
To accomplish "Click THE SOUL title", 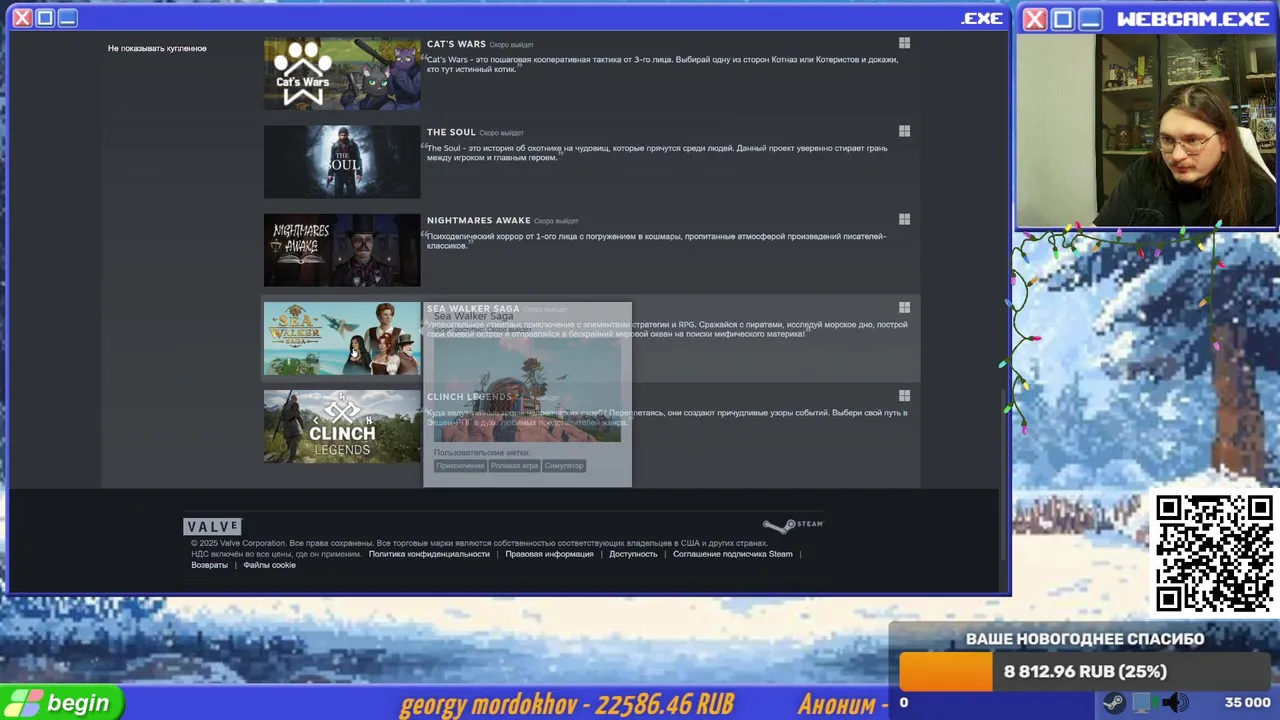I will point(451,132).
